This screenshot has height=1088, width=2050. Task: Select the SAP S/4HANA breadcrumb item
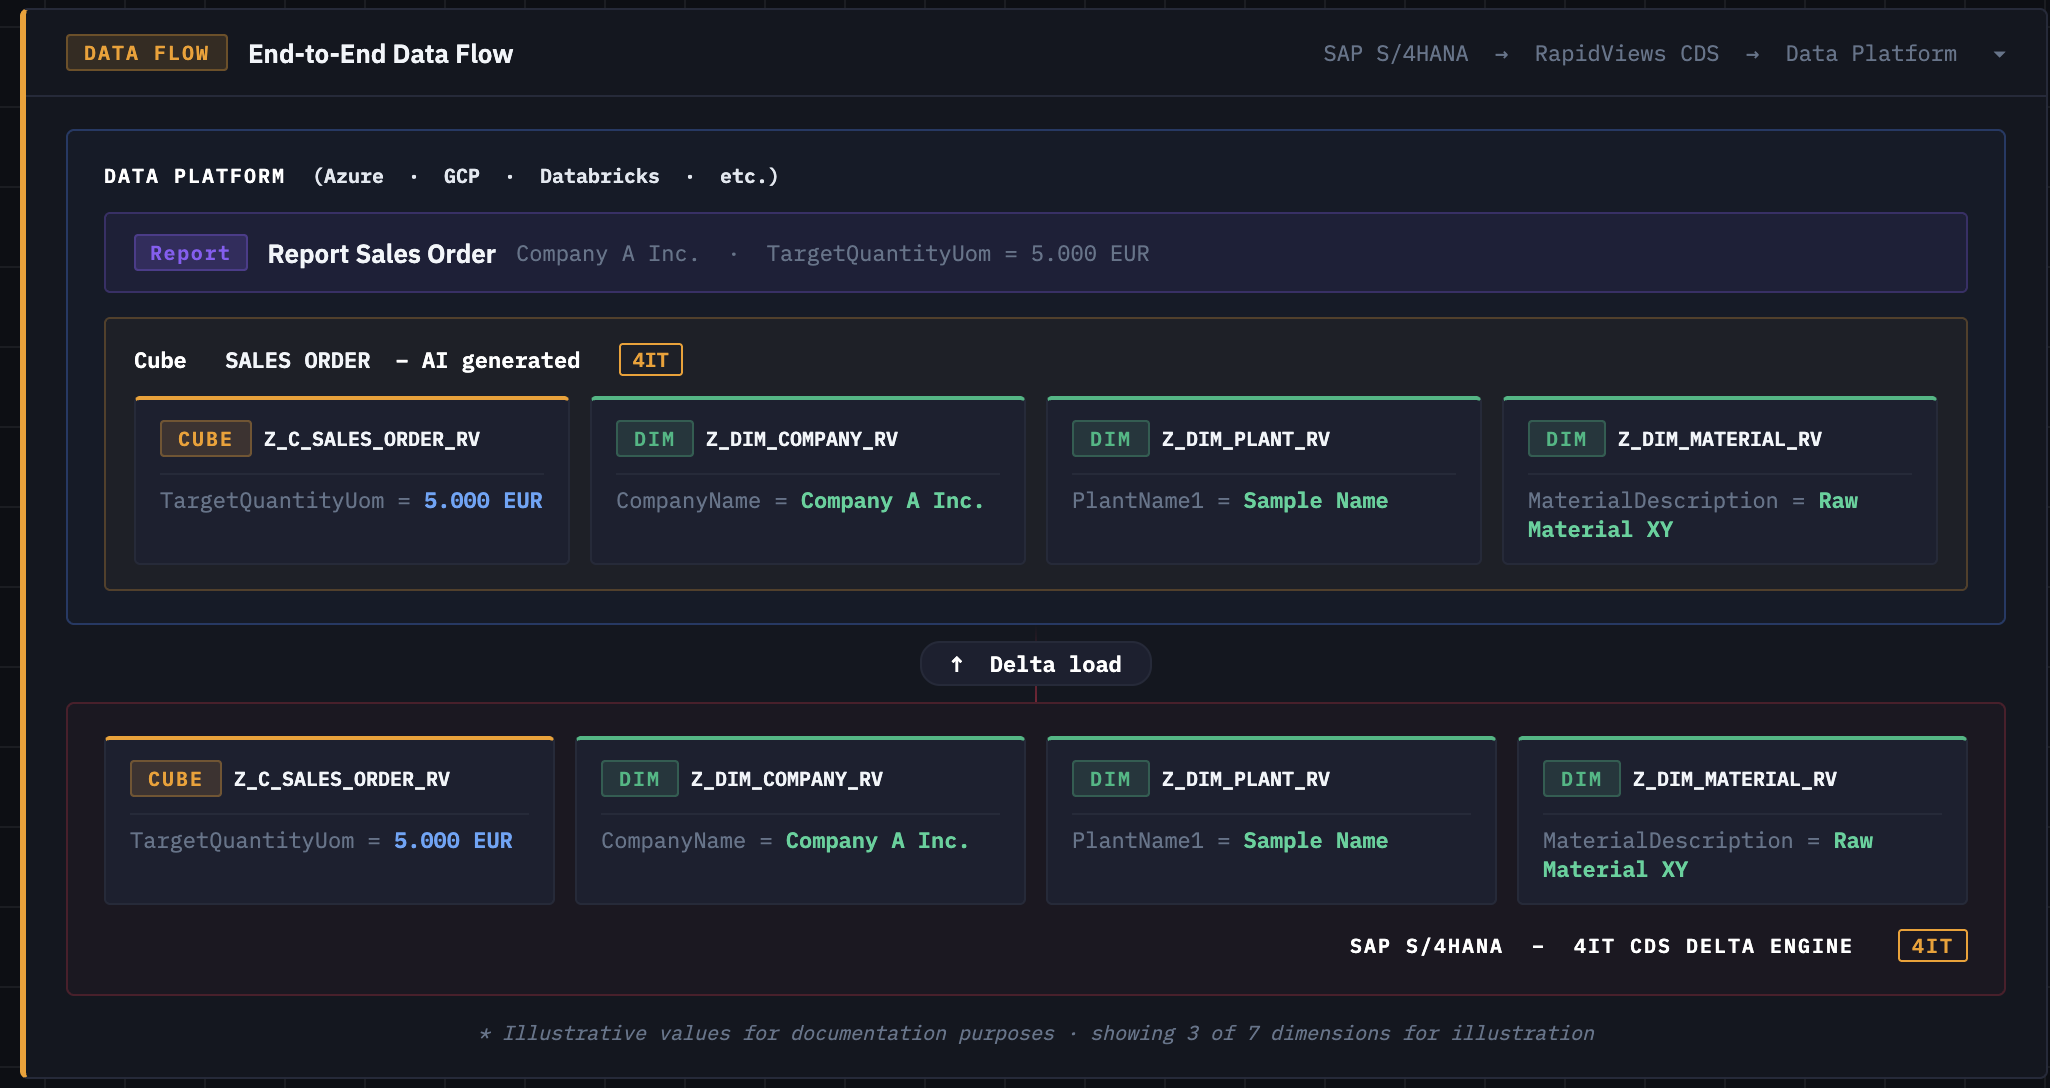pyautogui.click(x=1396, y=53)
